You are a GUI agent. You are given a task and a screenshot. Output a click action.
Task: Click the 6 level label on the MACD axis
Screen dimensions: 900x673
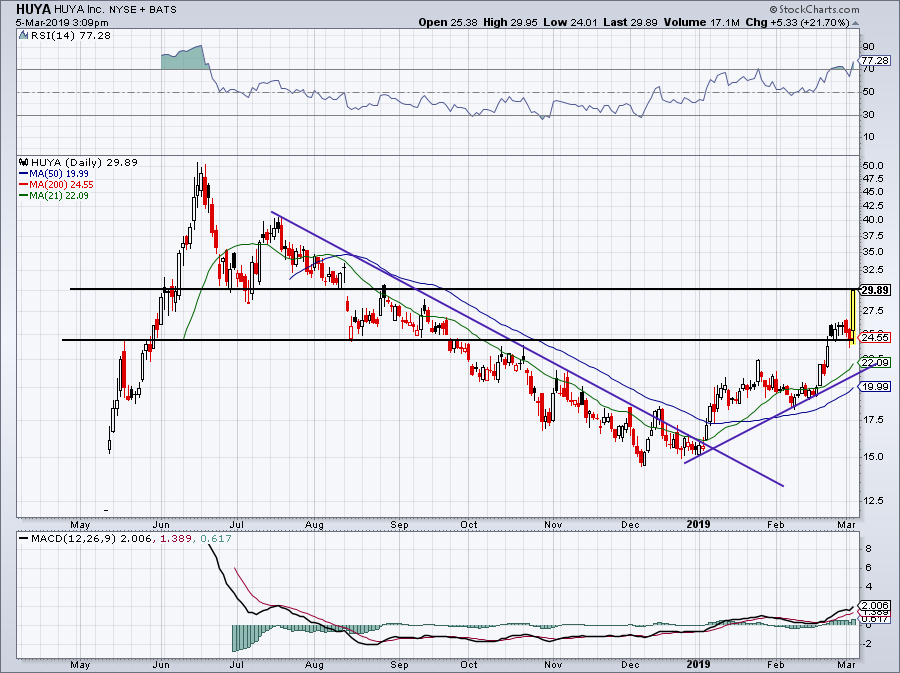(x=868, y=568)
